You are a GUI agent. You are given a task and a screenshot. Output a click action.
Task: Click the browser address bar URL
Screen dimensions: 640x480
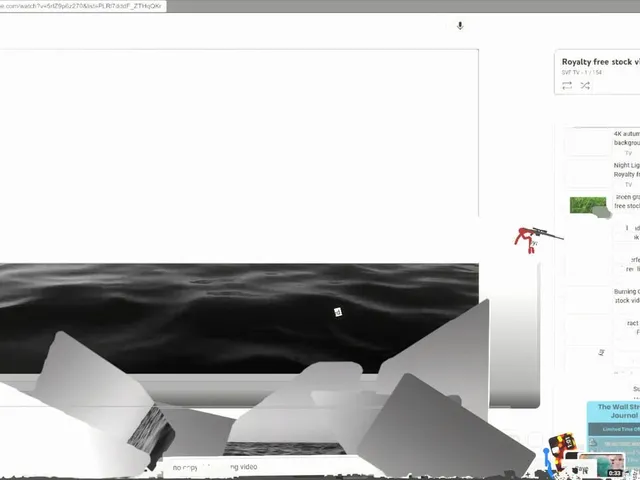tap(82, 6)
